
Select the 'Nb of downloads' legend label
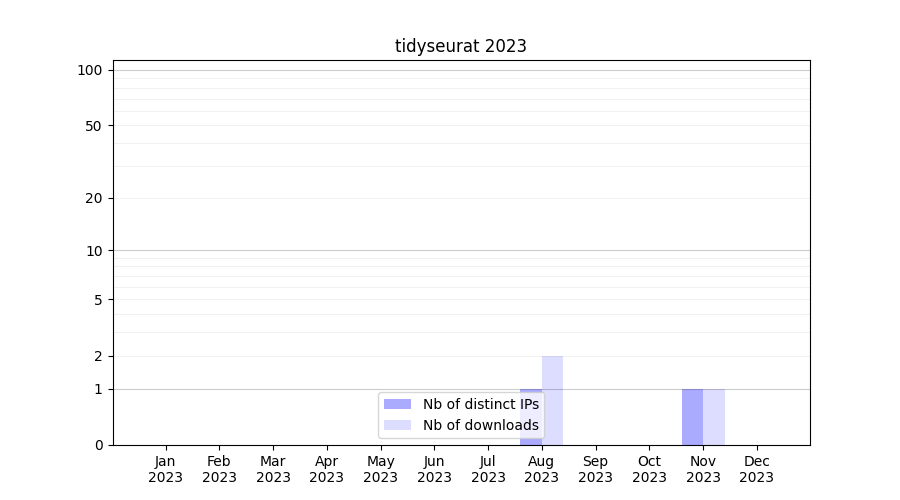point(480,425)
